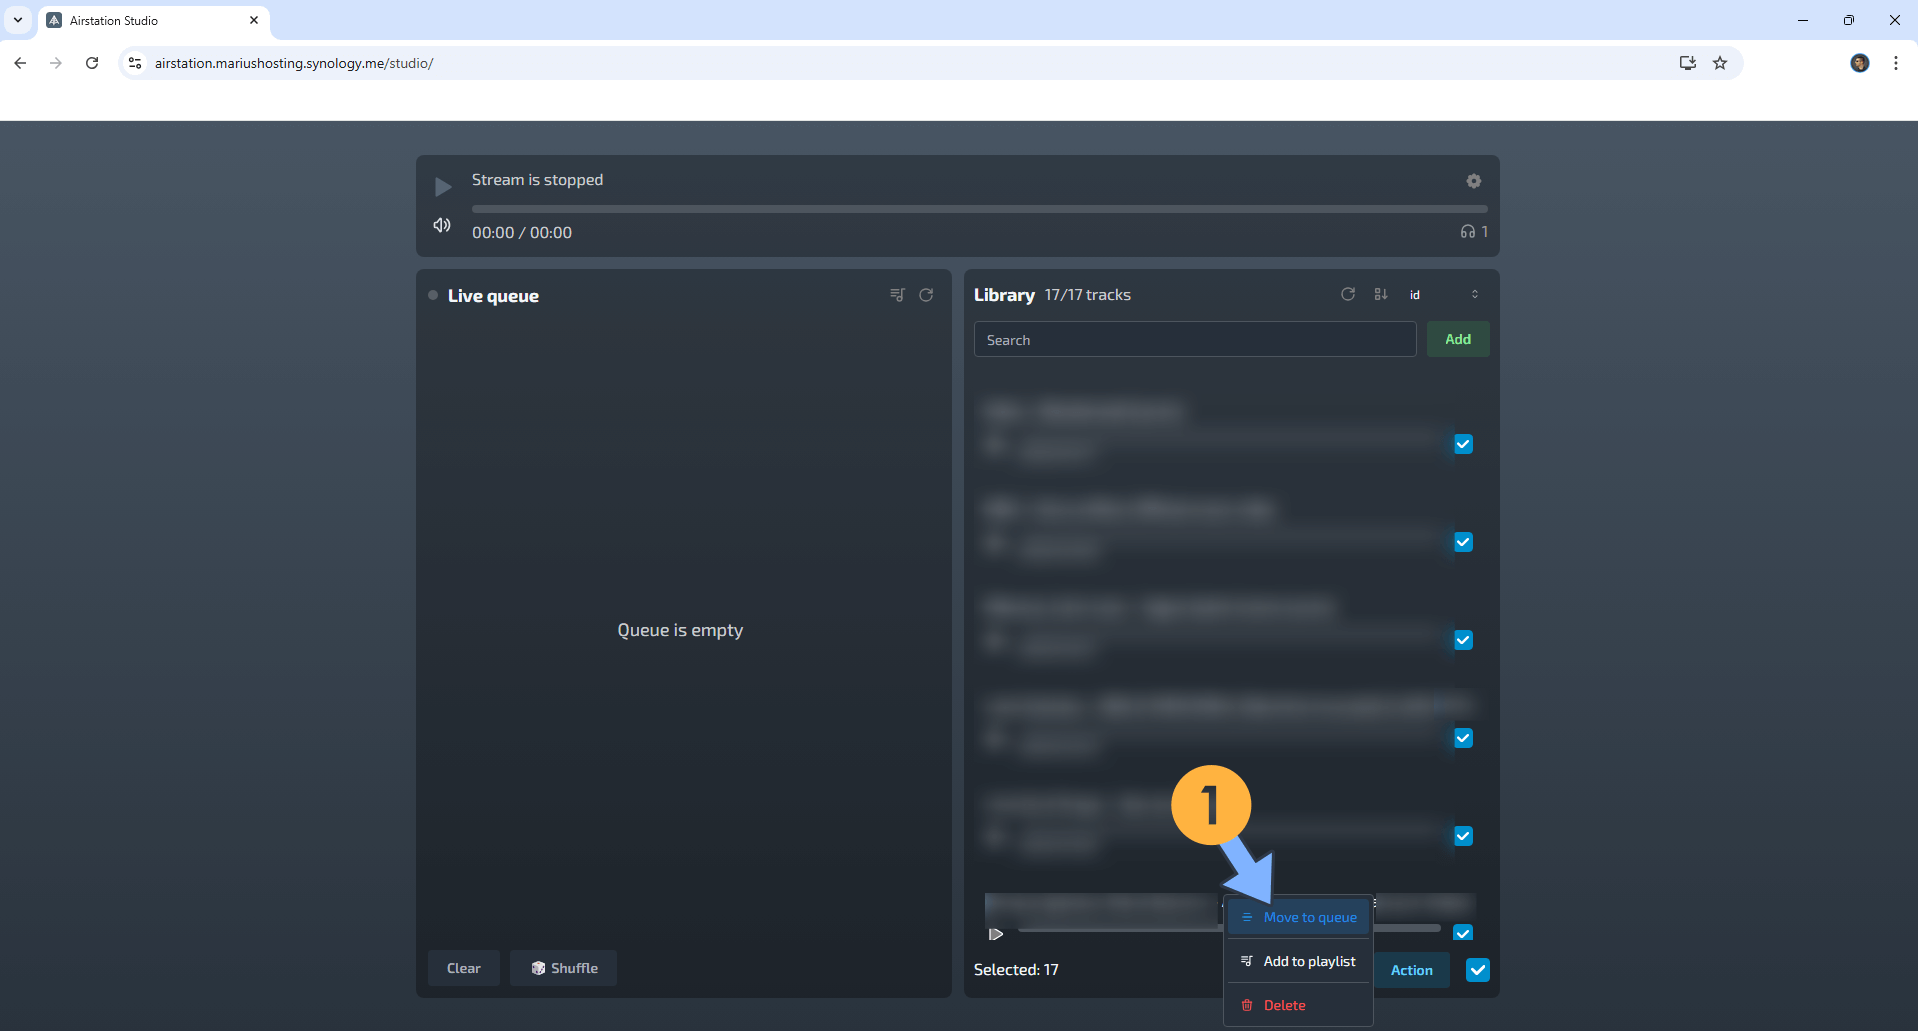The height and width of the screenshot is (1031, 1918).
Task: Refresh the Library track list
Action: (1348, 294)
